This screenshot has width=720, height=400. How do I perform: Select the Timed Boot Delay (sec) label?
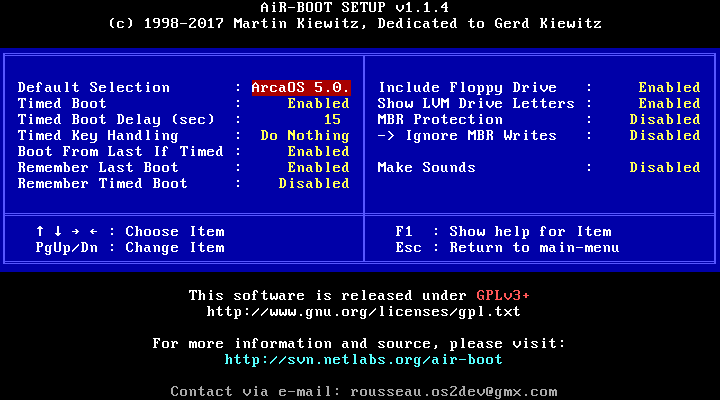tap(116, 119)
